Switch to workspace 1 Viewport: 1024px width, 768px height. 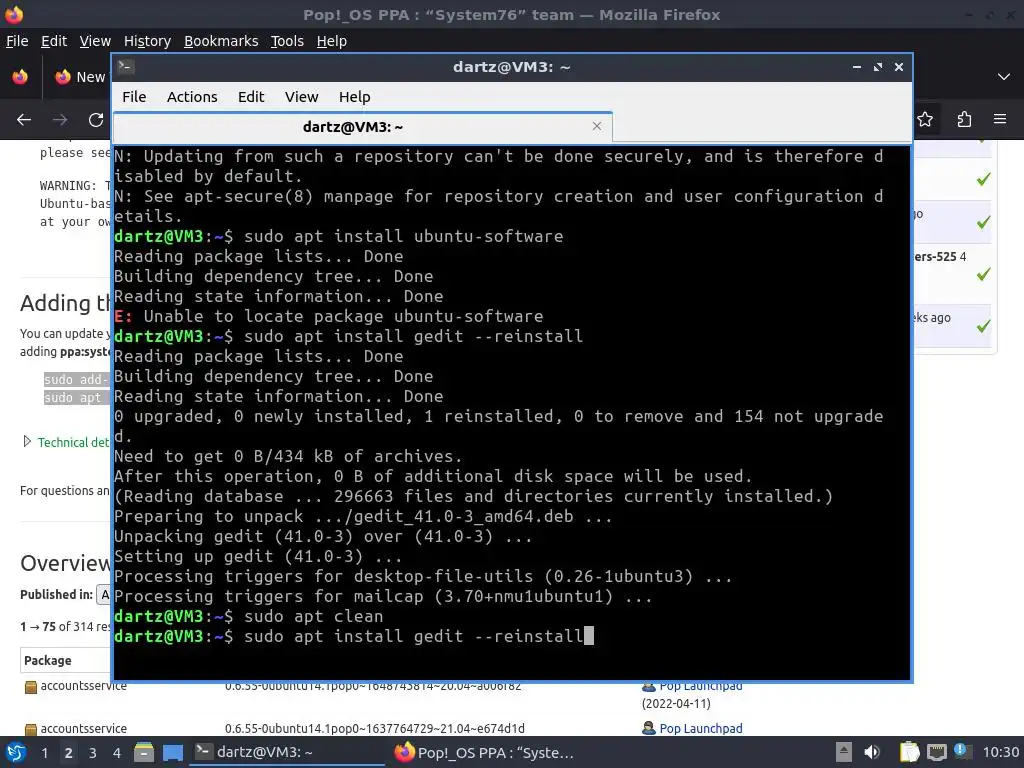[x=44, y=752]
